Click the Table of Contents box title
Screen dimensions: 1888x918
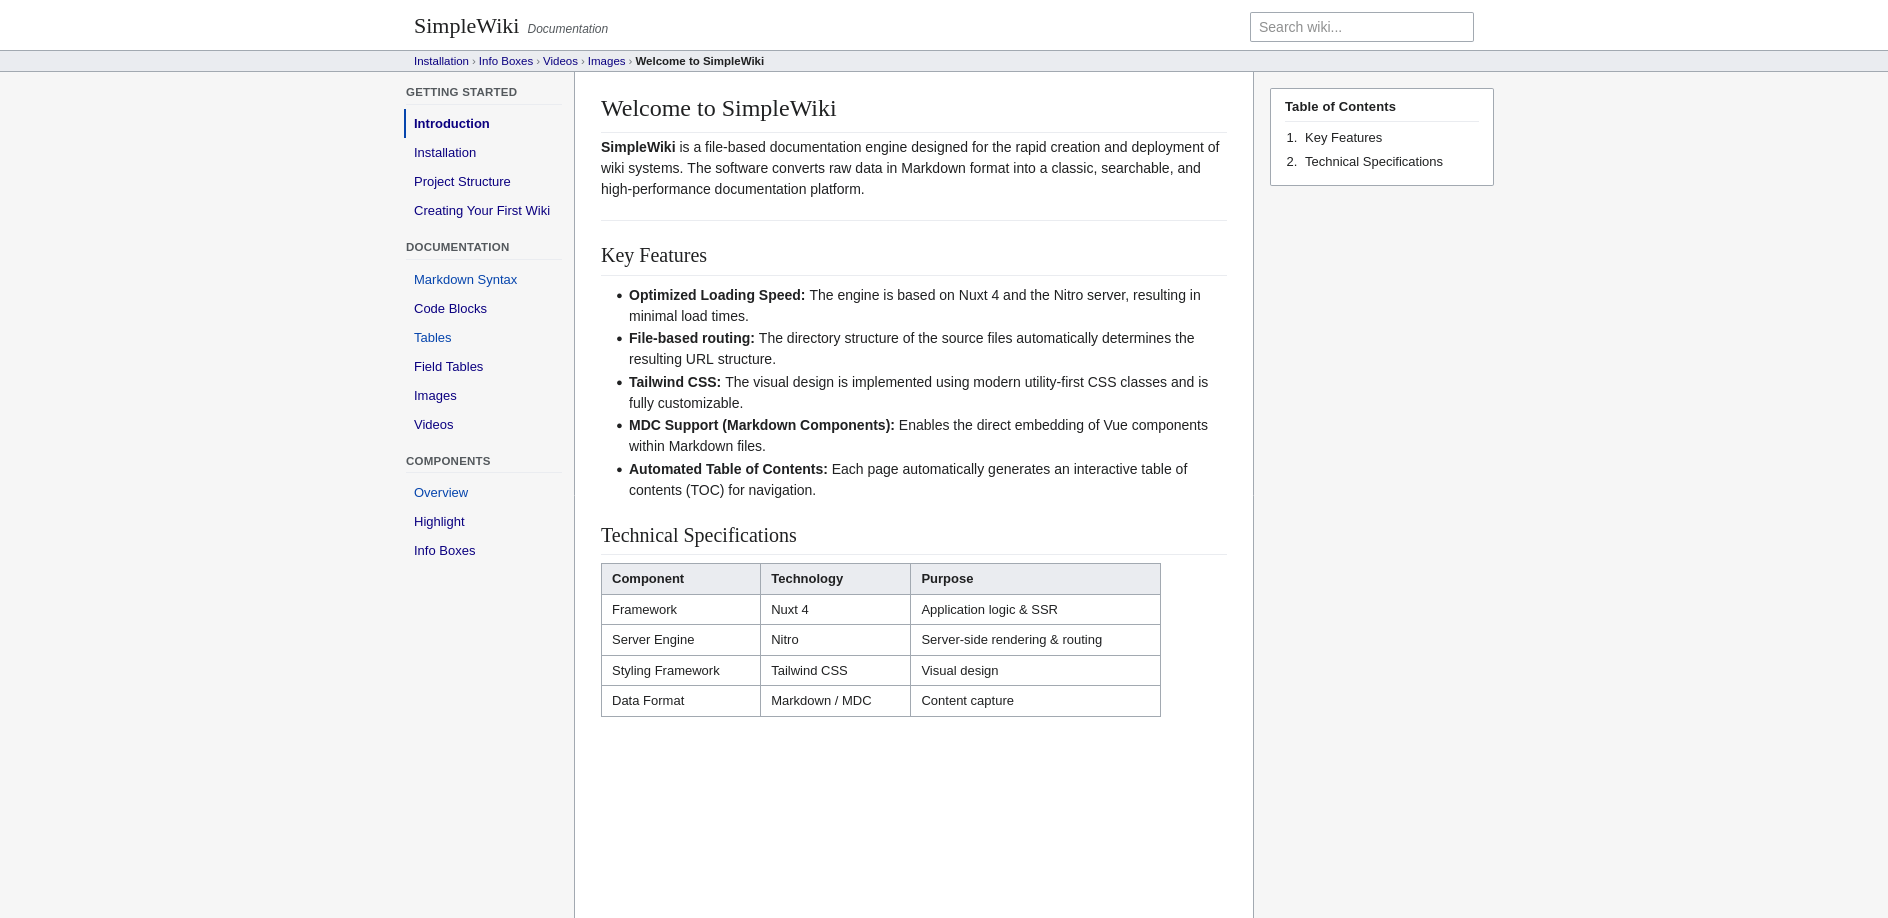1340,107
